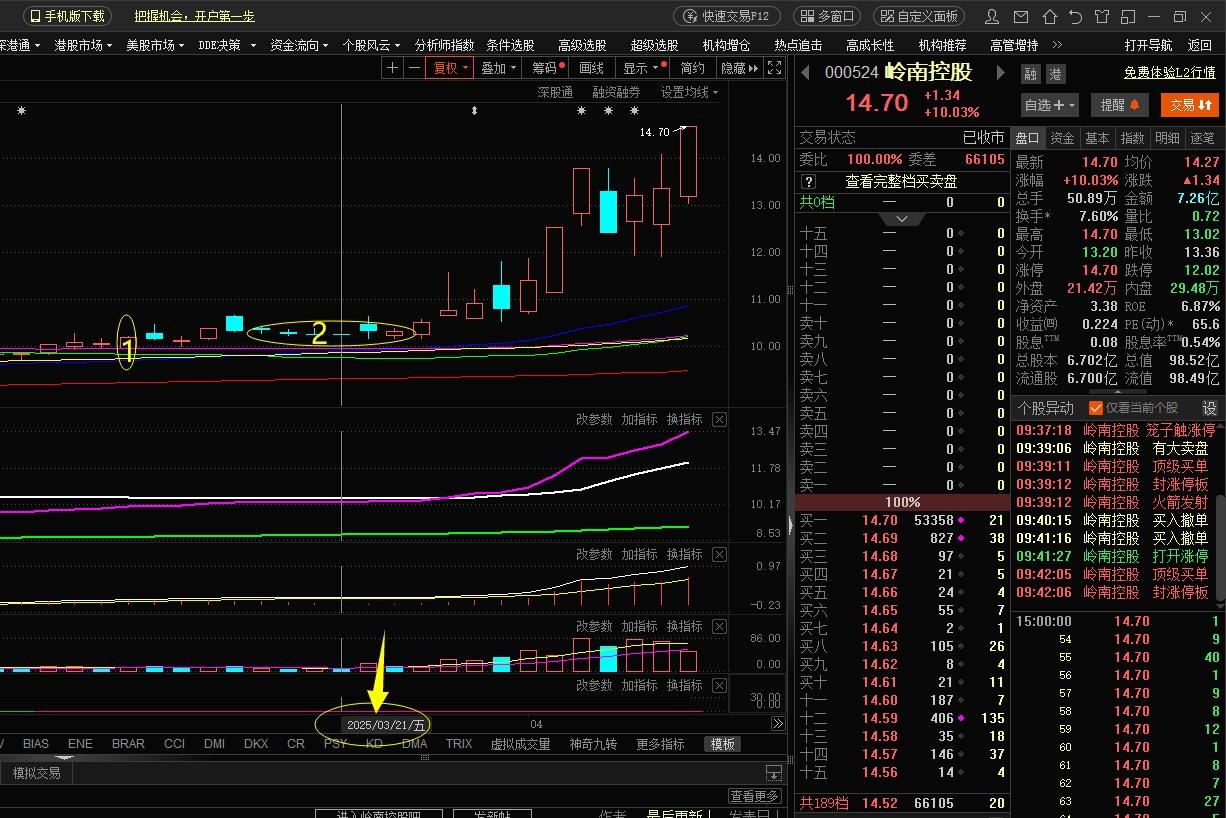The height and width of the screenshot is (818, 1226).
Task: Click the 查看完整档买卖盘 link
Action: 901,182
